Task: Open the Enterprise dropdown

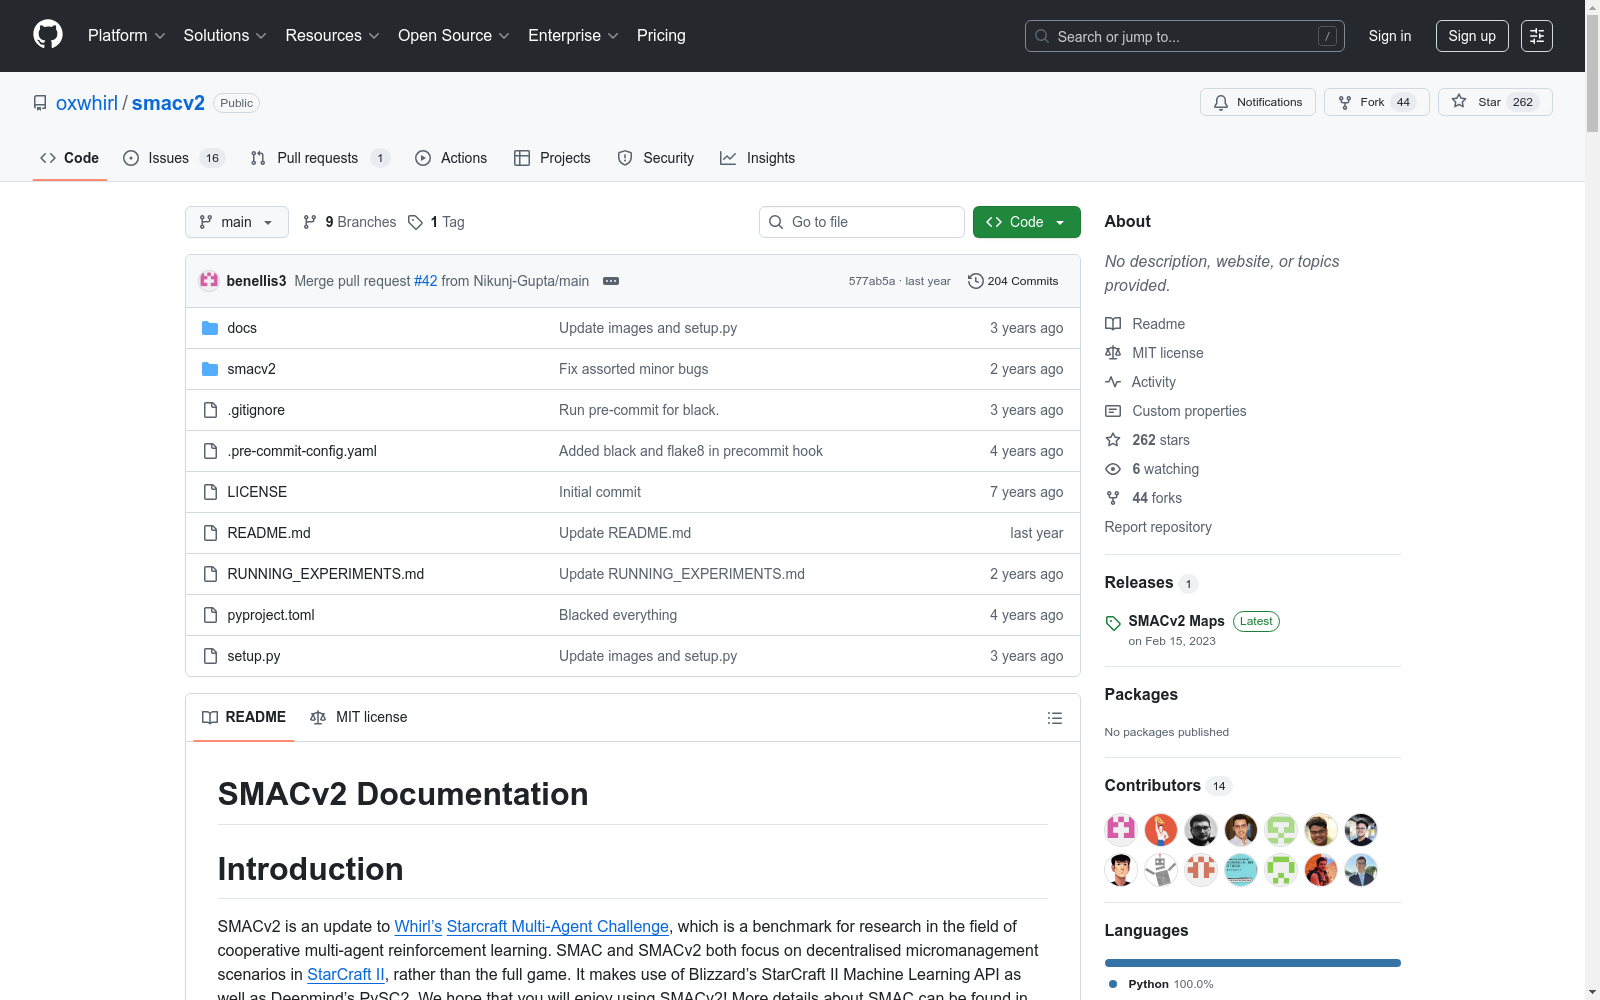Action: coord(573,36)
